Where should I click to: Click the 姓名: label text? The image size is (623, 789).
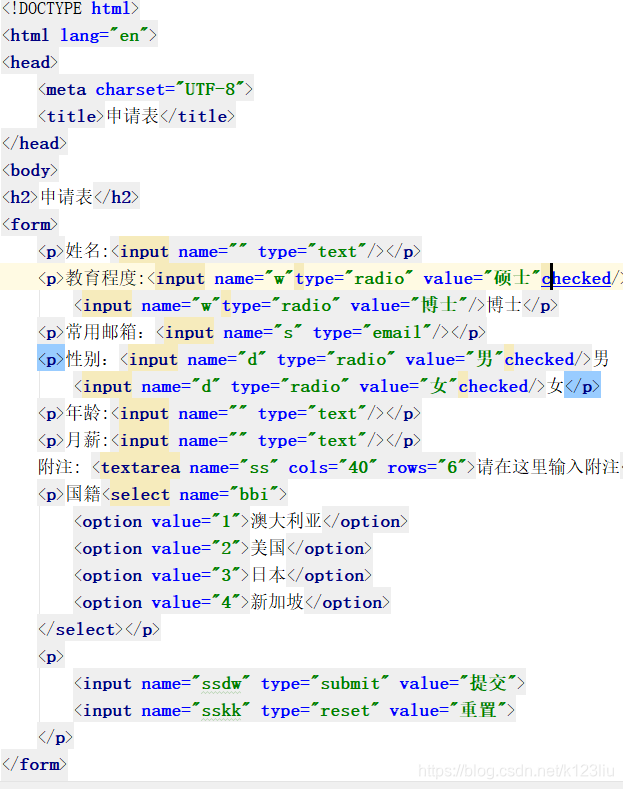[87, 251]
